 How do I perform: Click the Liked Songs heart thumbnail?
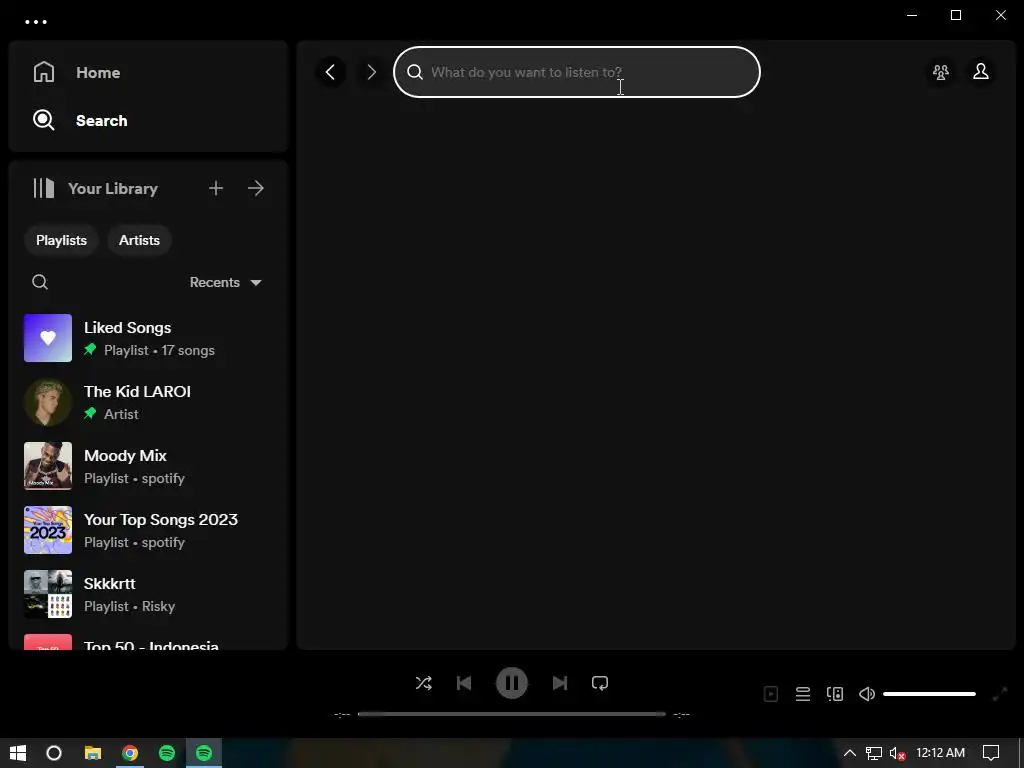click(x=48, y=338)
